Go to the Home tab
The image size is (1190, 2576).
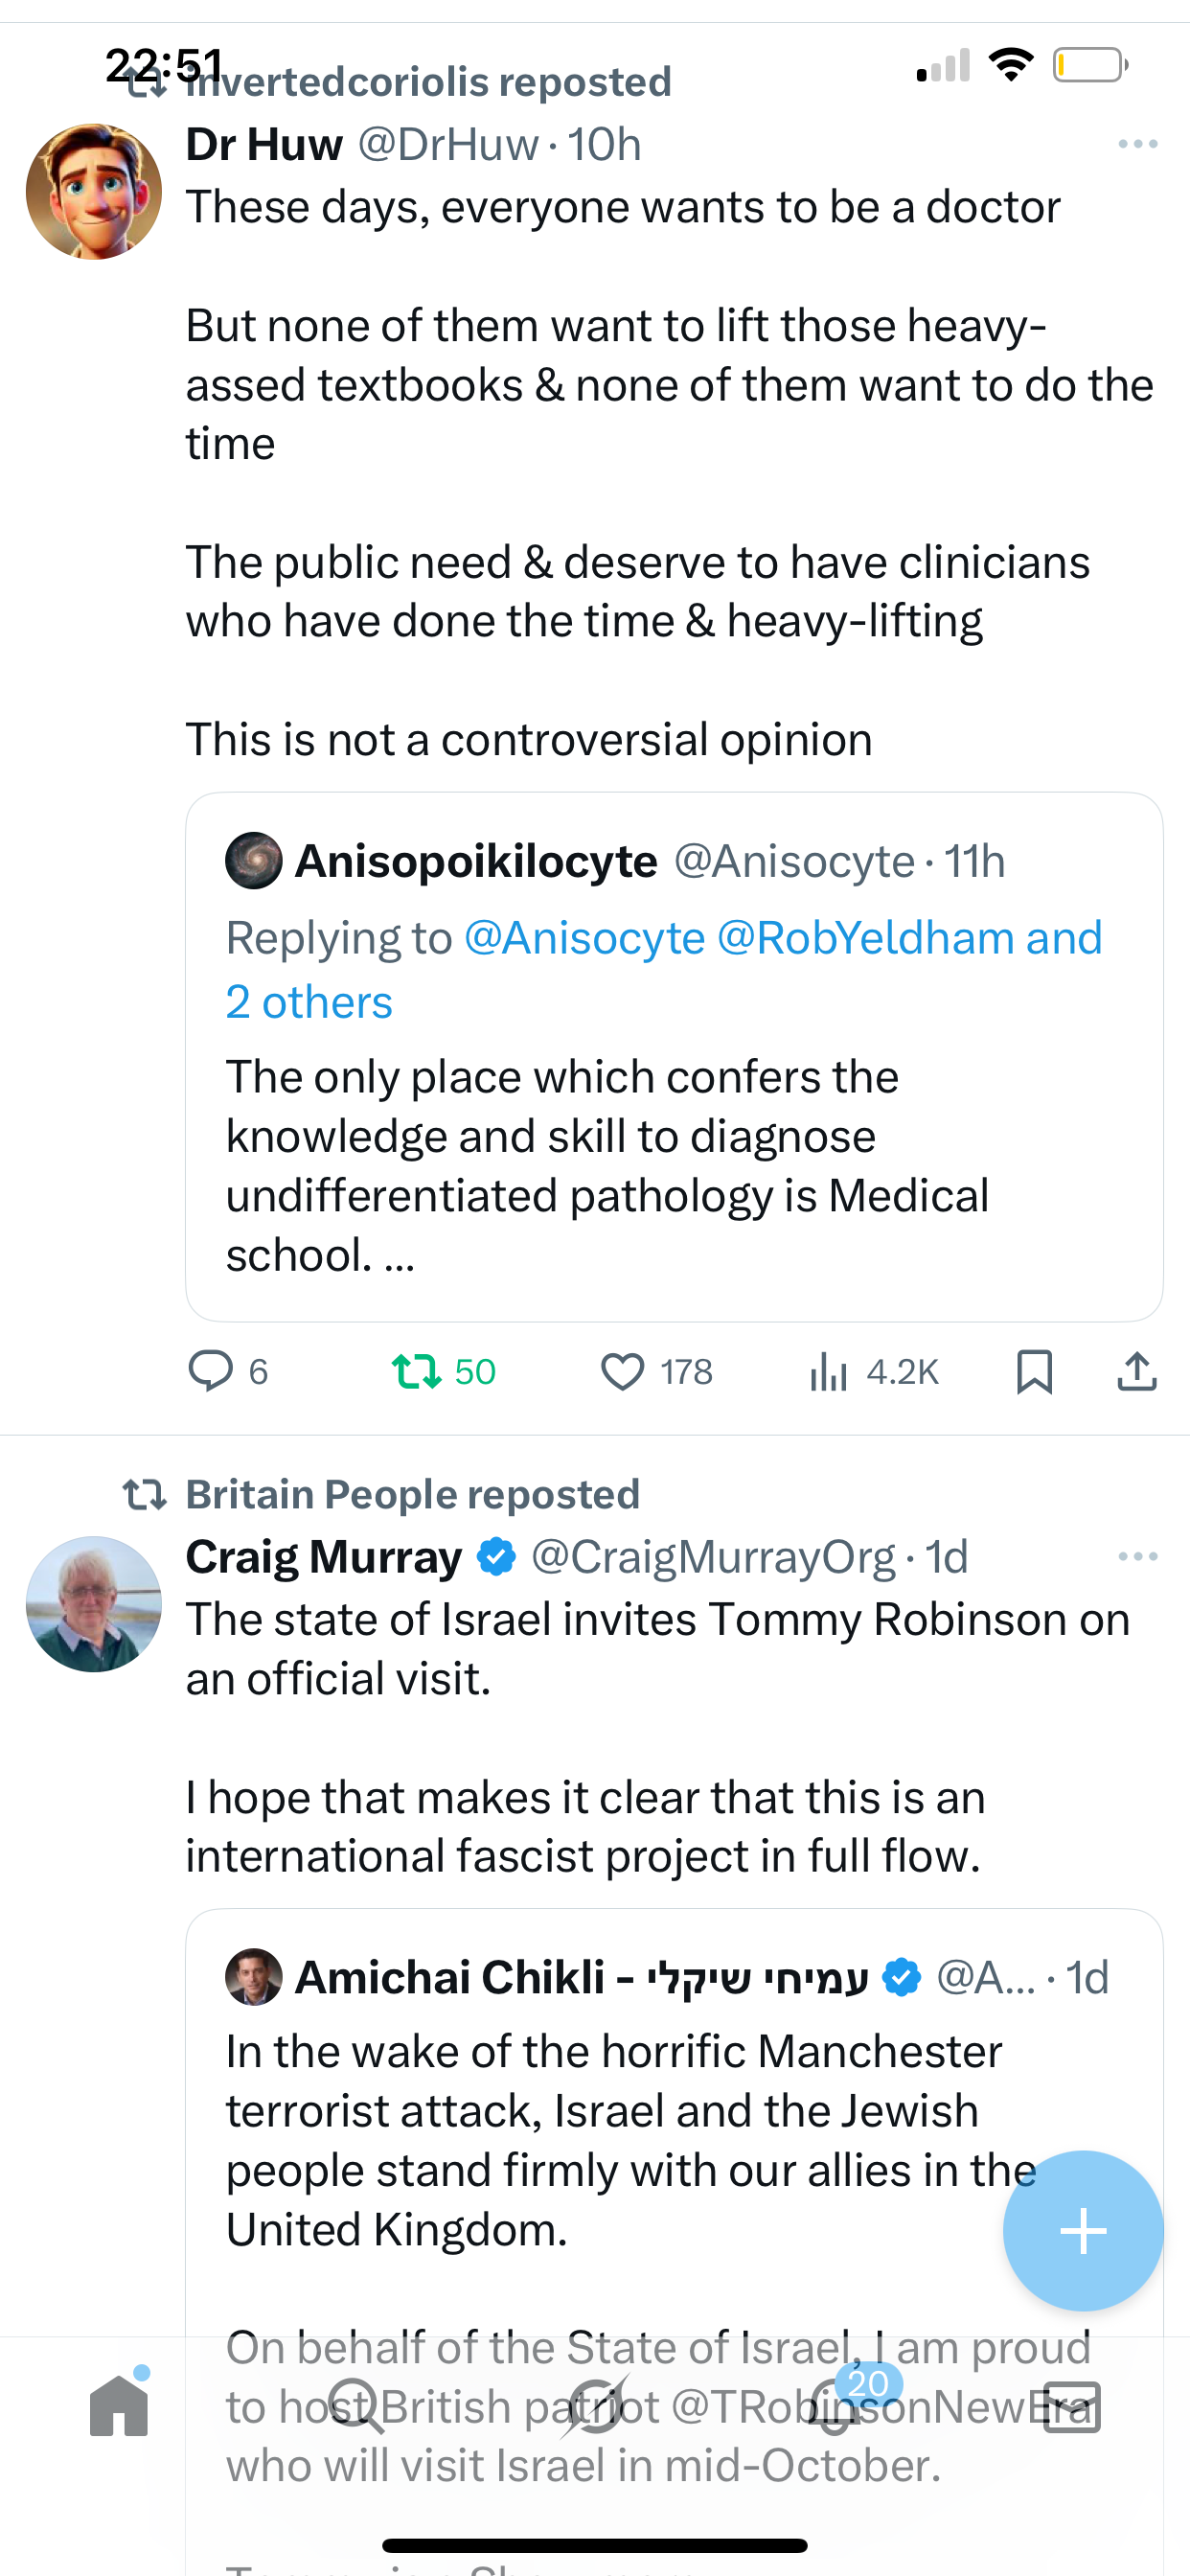click(119, 2405)
